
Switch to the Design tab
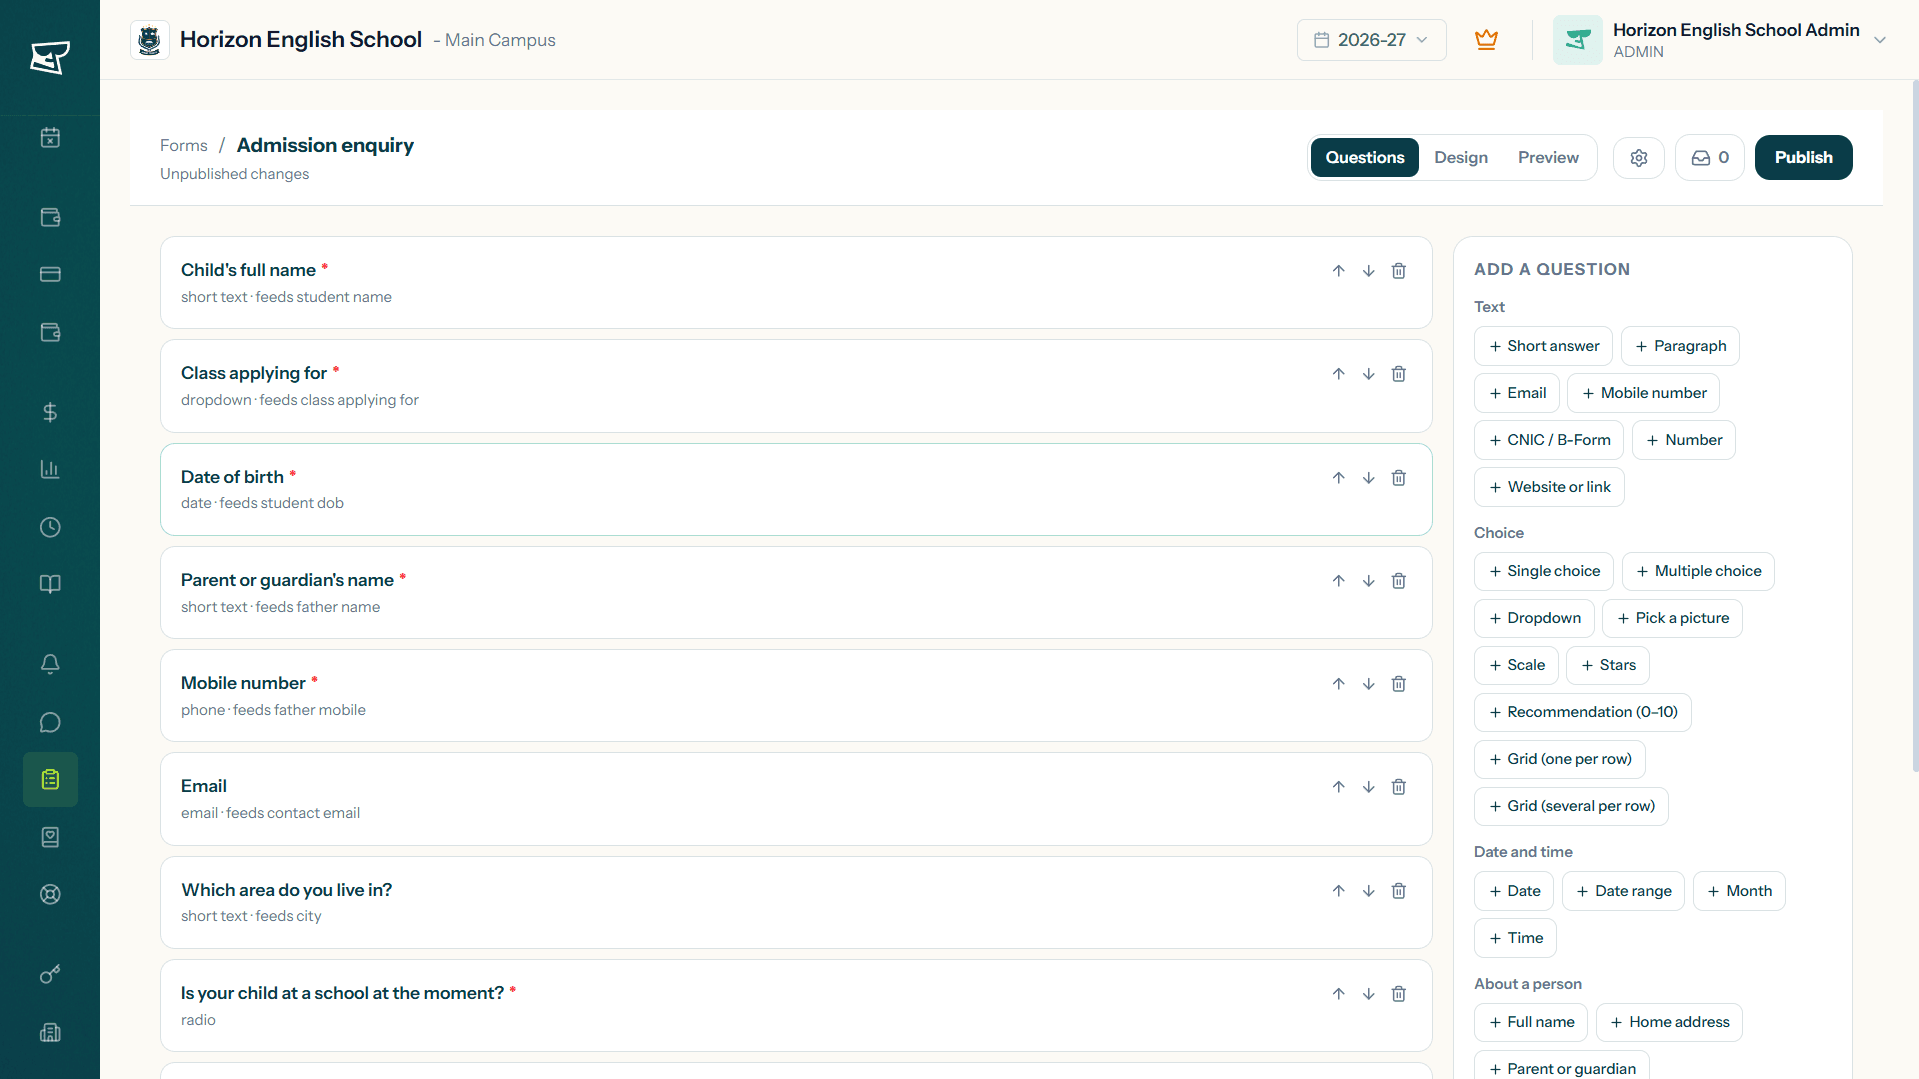[x=1461, y=158]
